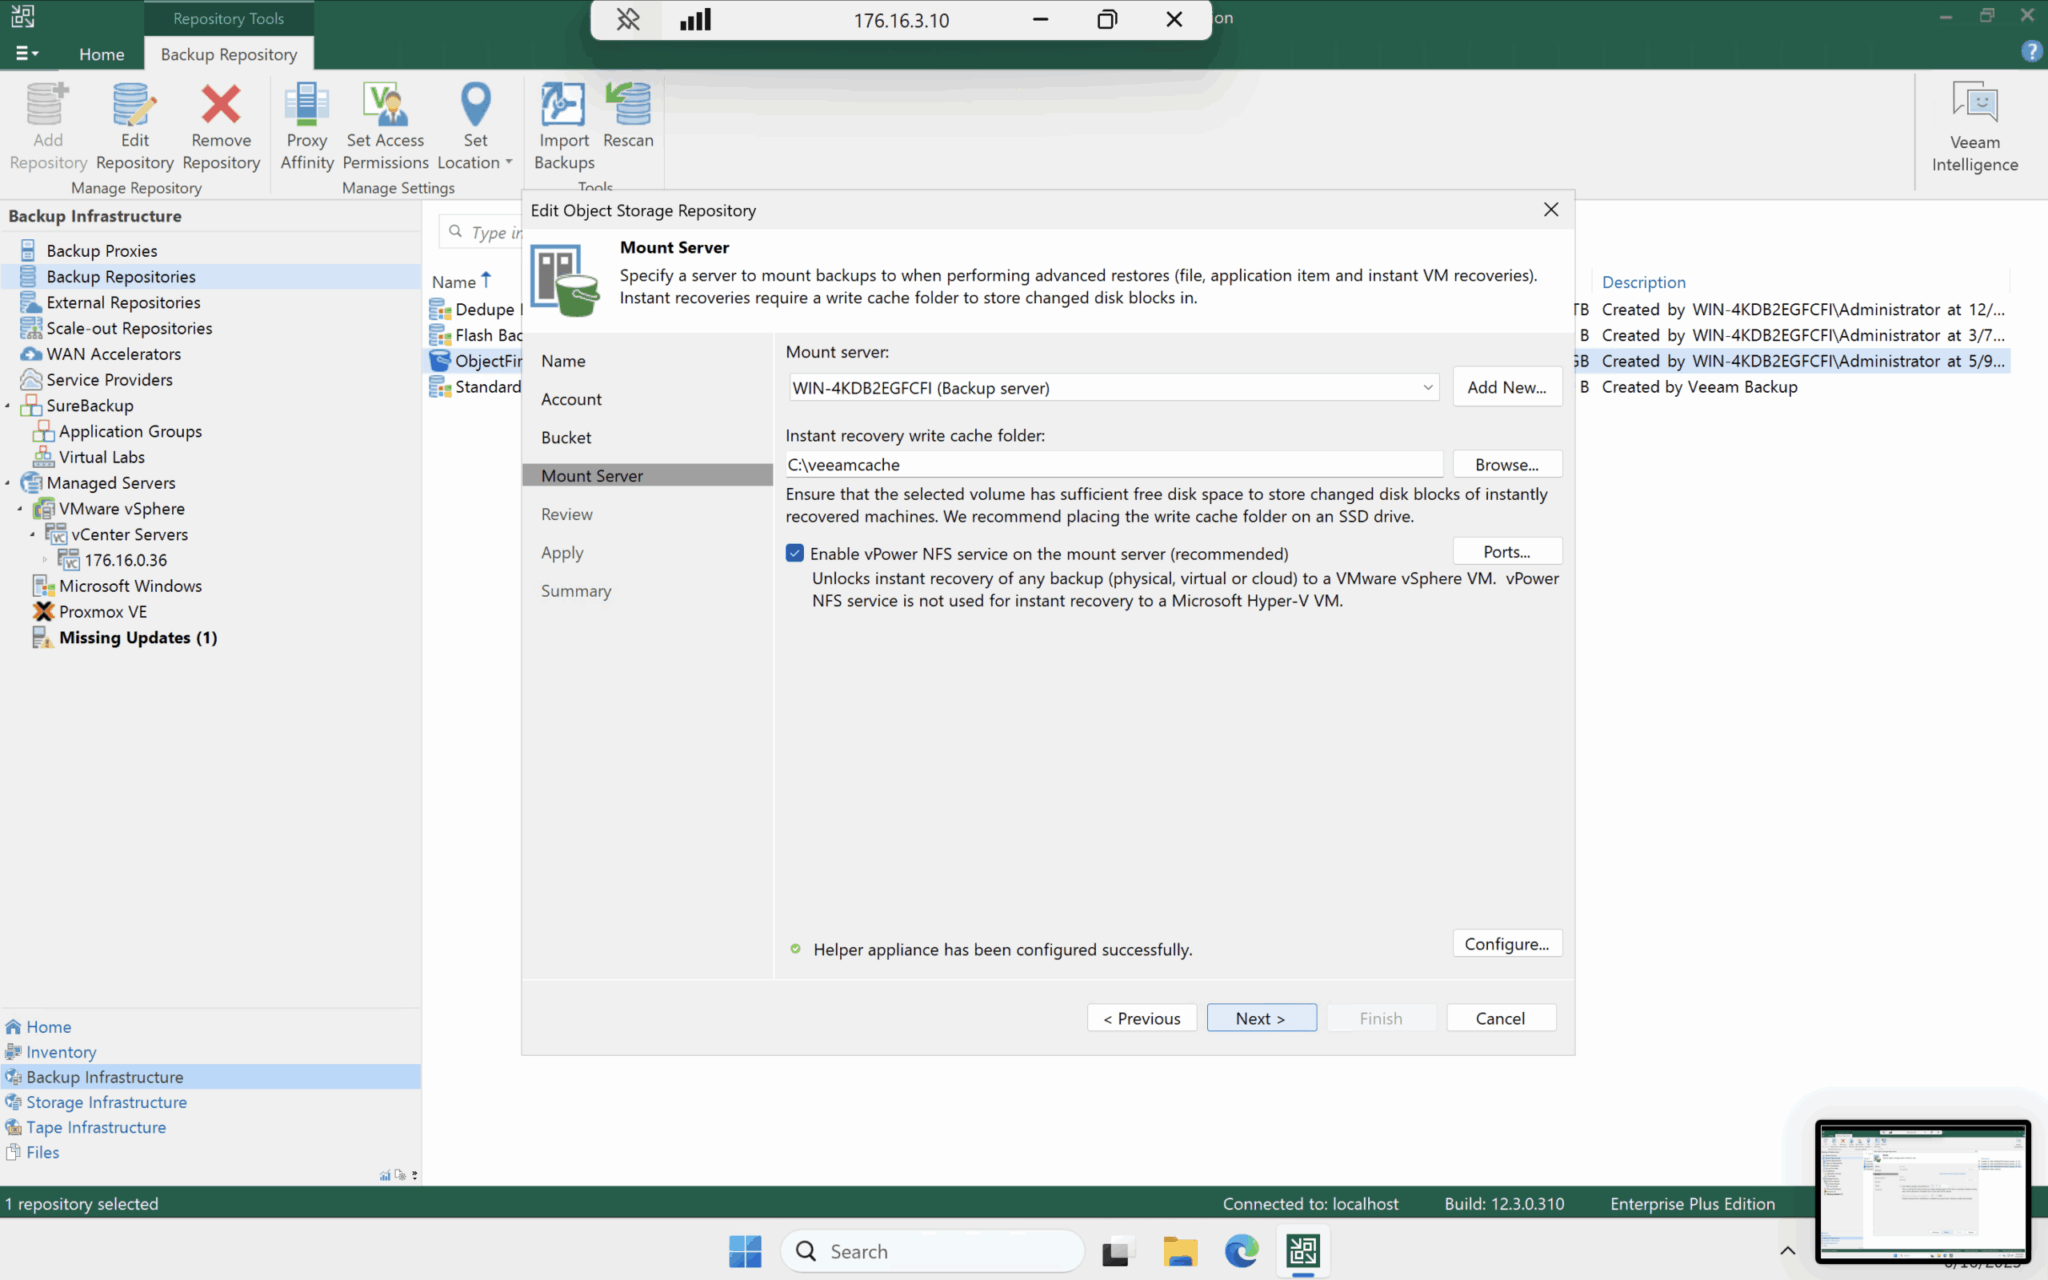Viewport: 2048px width, 1280px height.
Task: Click the < Previous button
Action: [1141, 1018]
